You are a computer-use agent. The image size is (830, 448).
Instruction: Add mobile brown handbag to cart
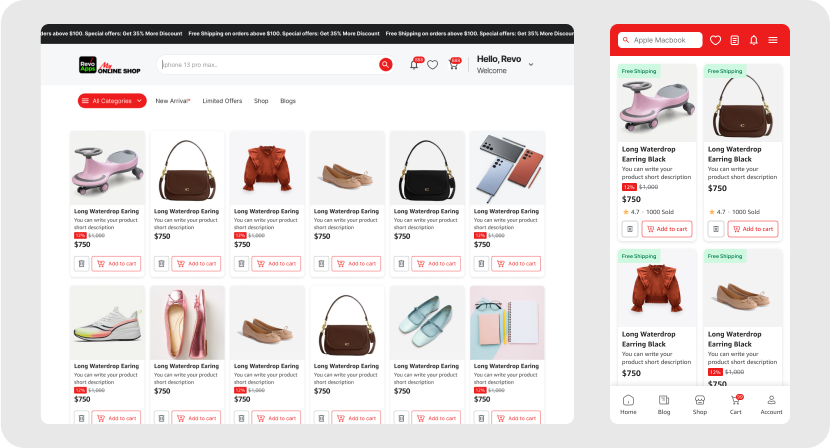click(x=753, y=229)
